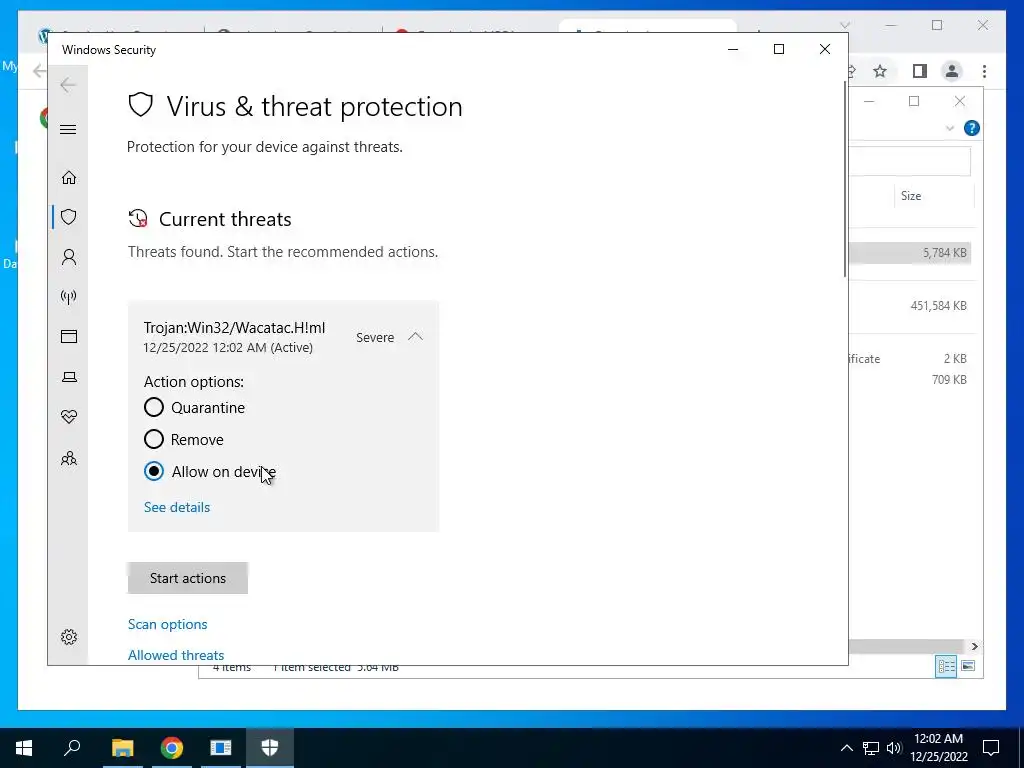Click the File Explorer search box
1024x768 pixels.
pos(909,161)
